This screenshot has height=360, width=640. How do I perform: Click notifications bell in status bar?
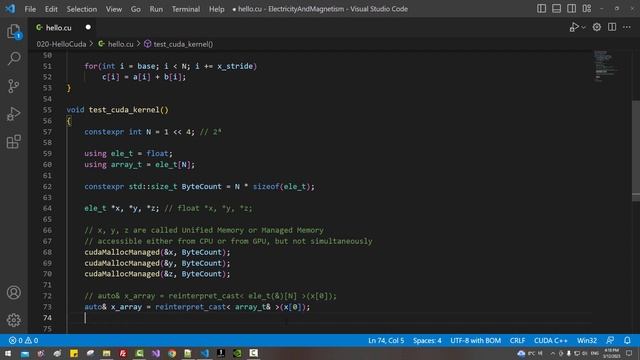(x=627, y=340)
